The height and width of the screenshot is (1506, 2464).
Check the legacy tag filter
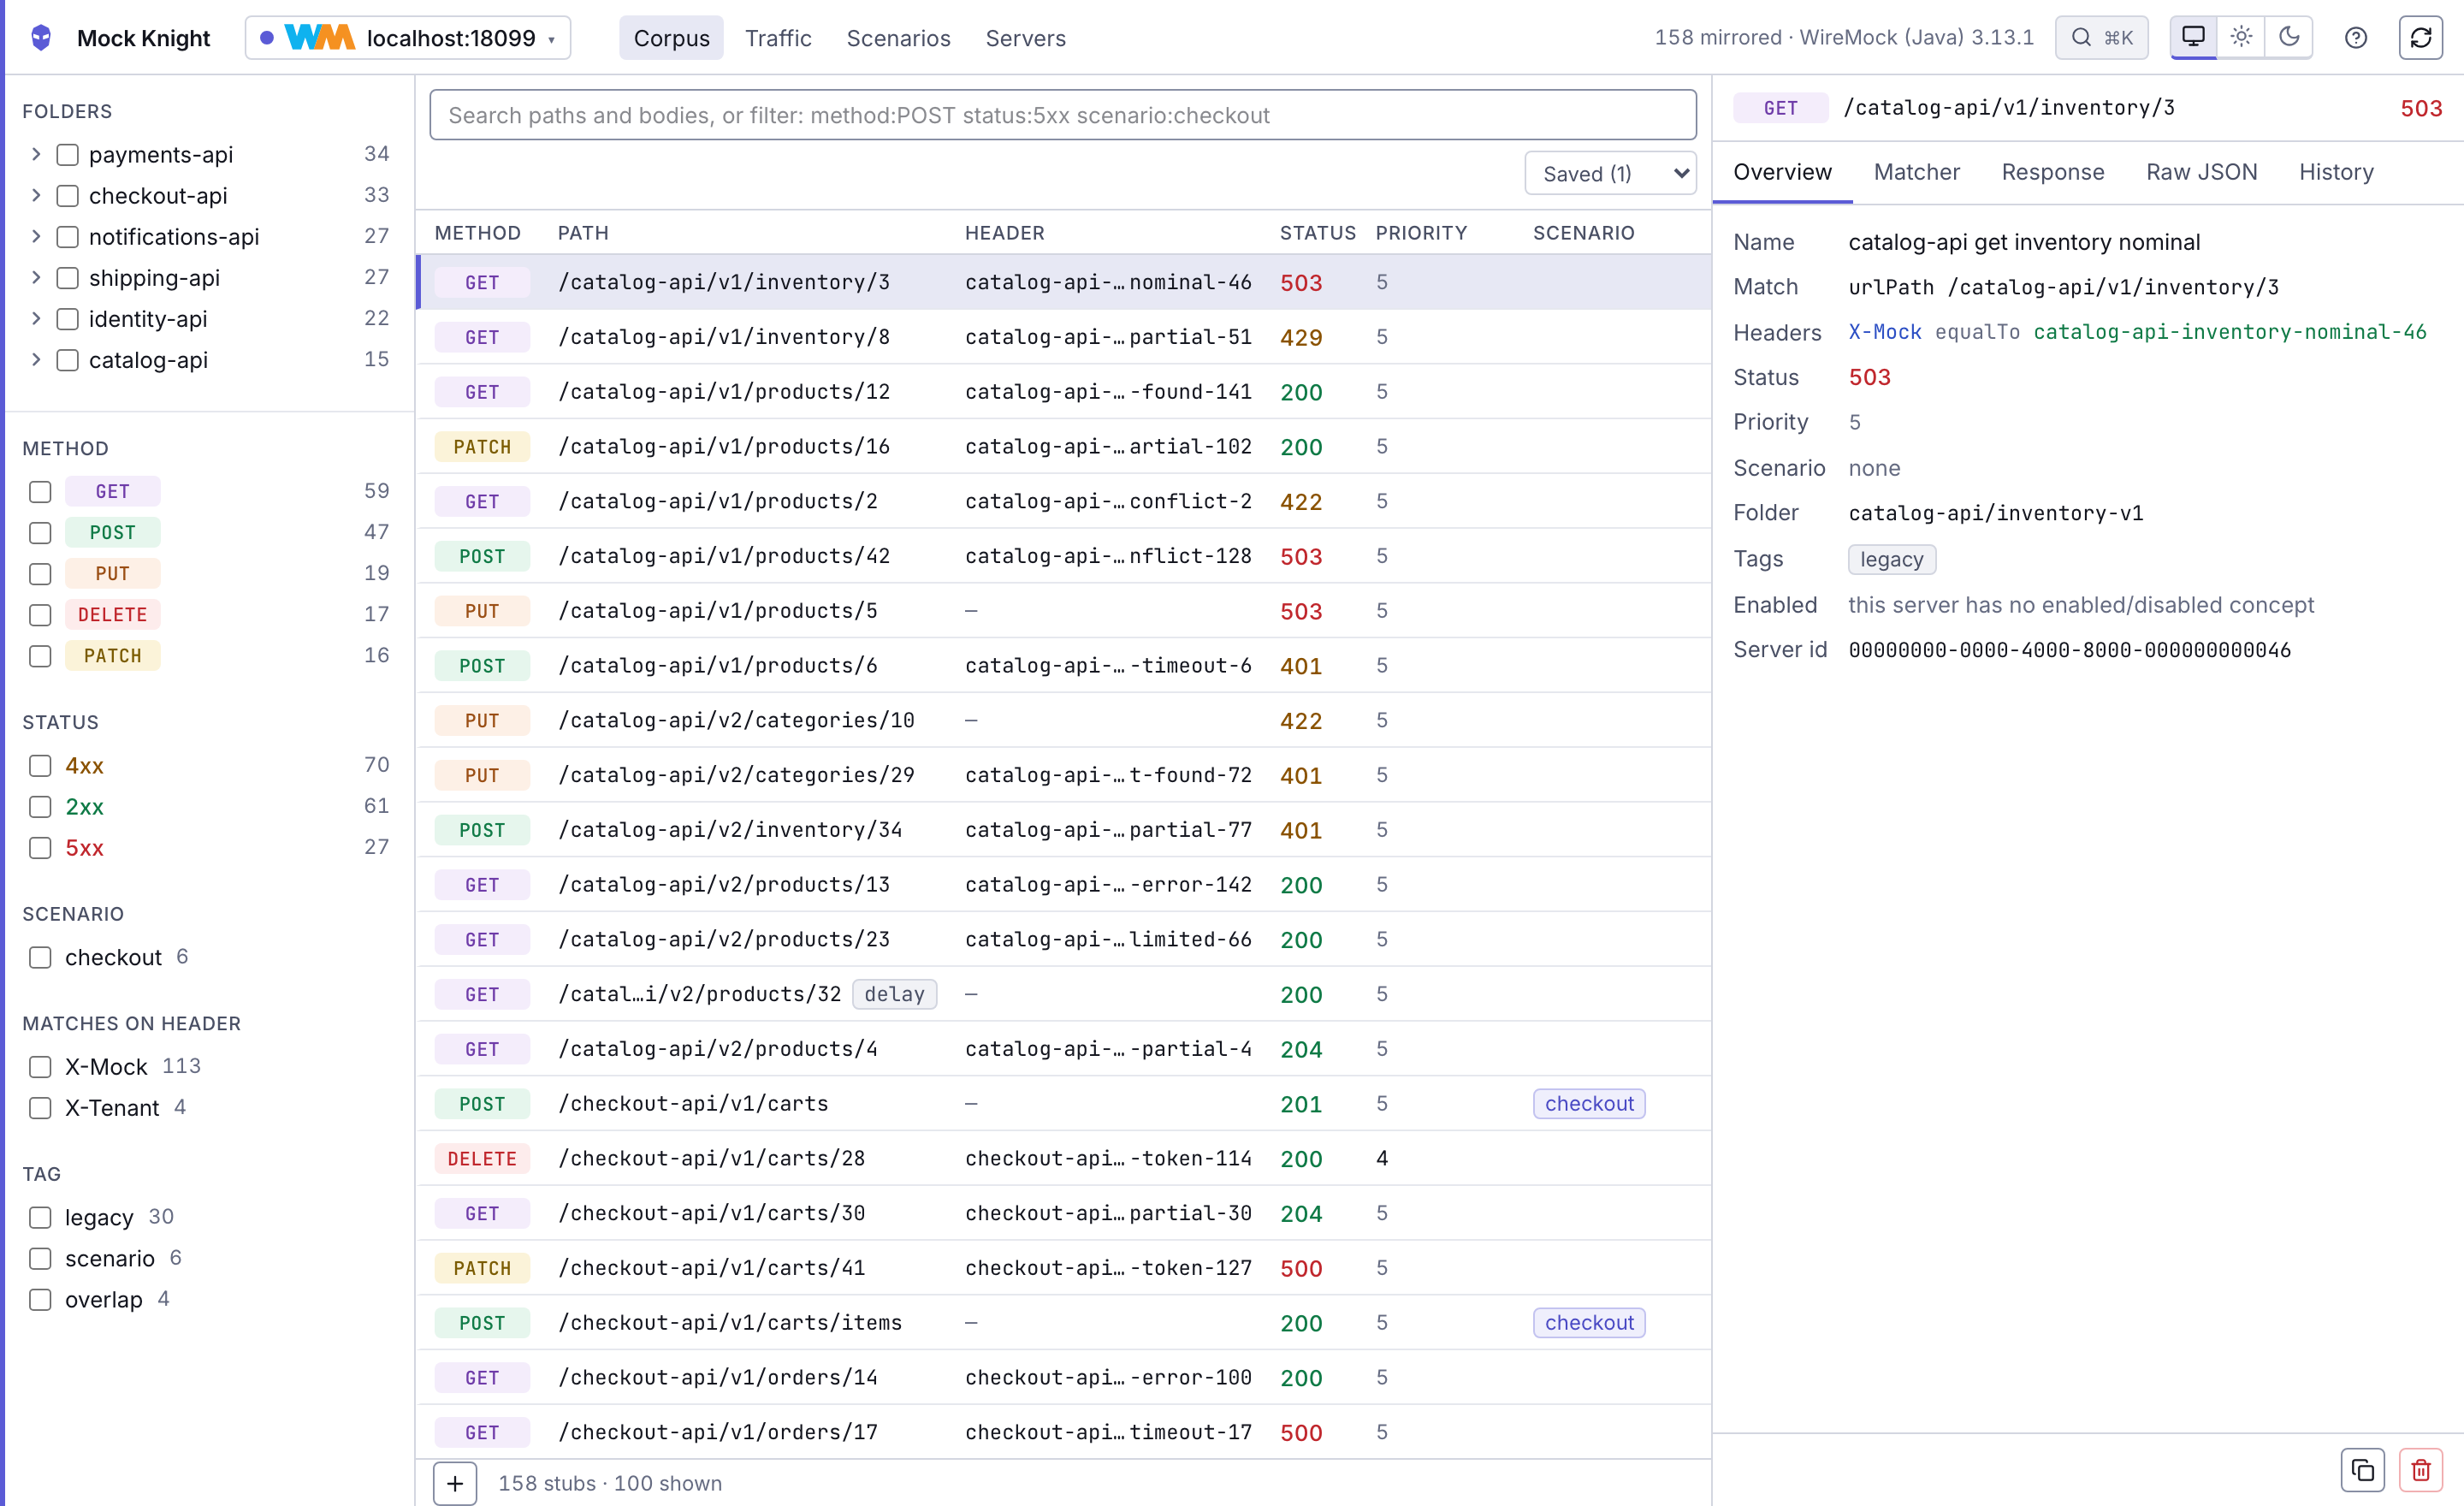pyautogui.click(x=40, y=1218)
